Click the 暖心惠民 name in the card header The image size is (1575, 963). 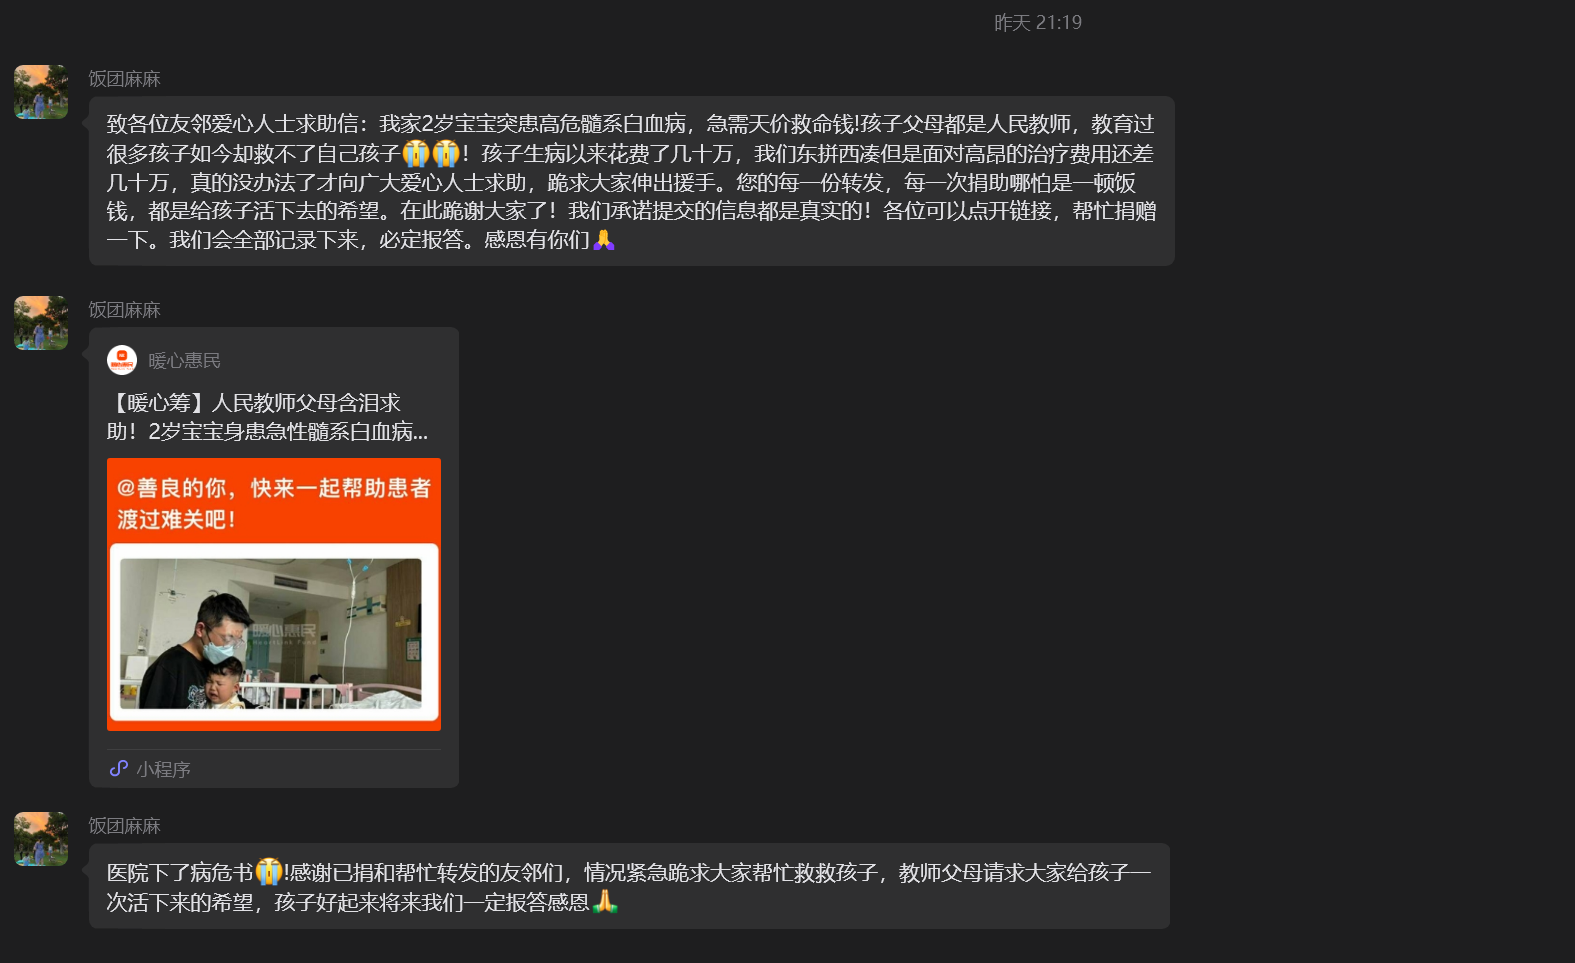[x=184, y=361]
